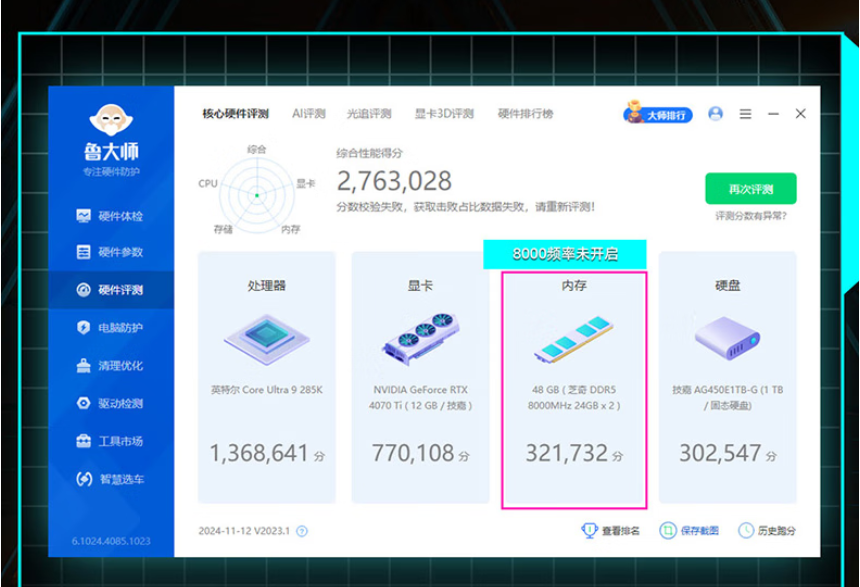
Task: Switch to the AI评测 tab
Action: tap(309, 114)
